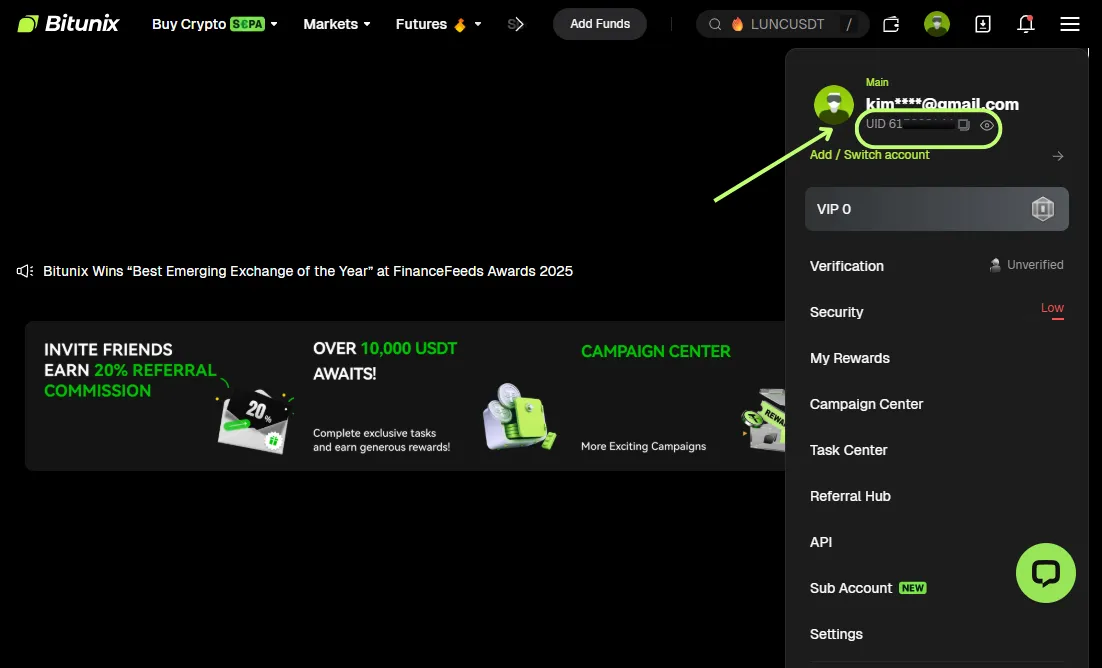
Task: Open the wallet icon in top bar
Action: [x=891, y=24]
